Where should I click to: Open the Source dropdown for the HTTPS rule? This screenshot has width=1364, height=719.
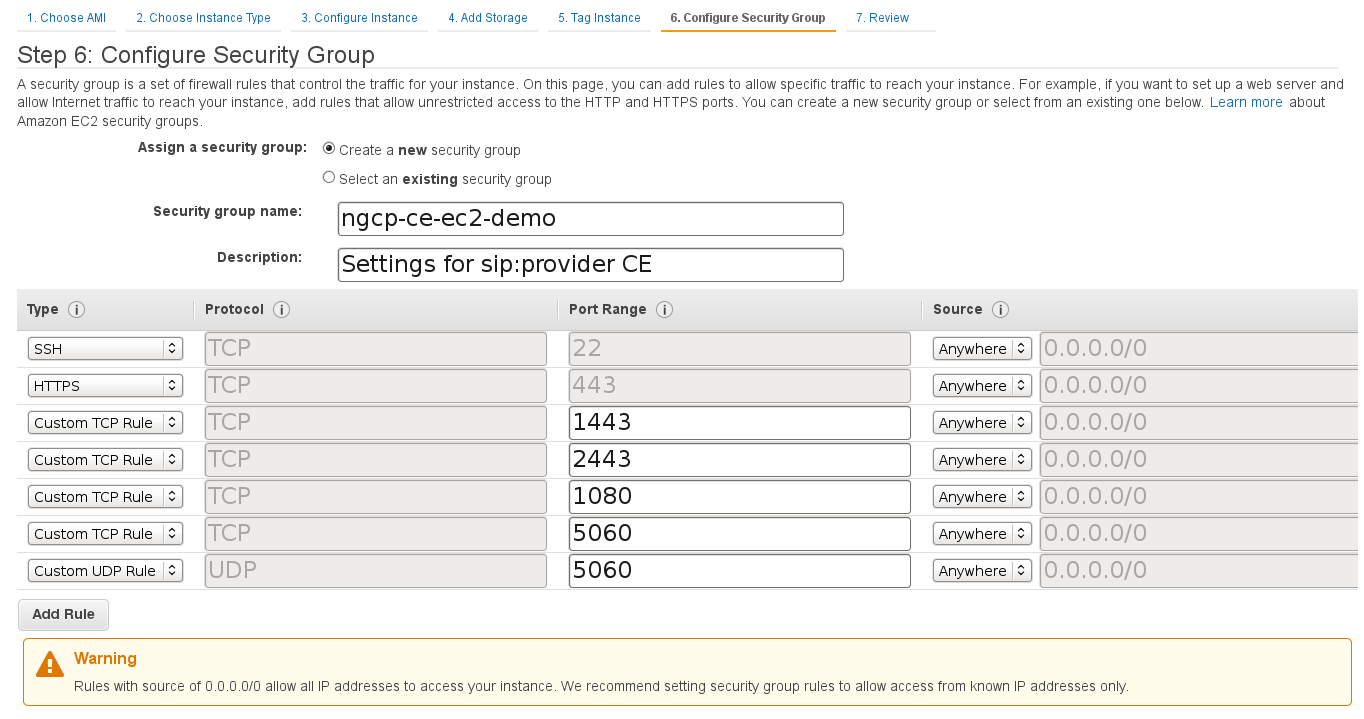(x=982, y=386)
